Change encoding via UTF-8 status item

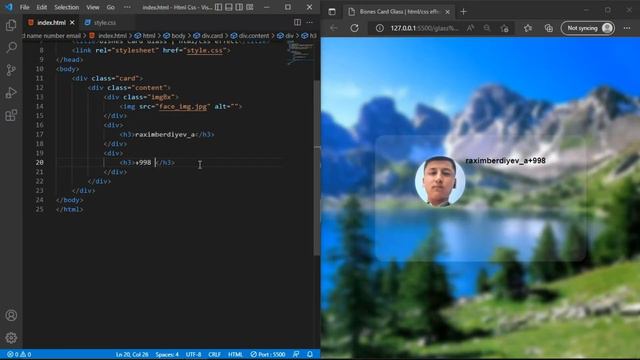(x=193, y=354)
